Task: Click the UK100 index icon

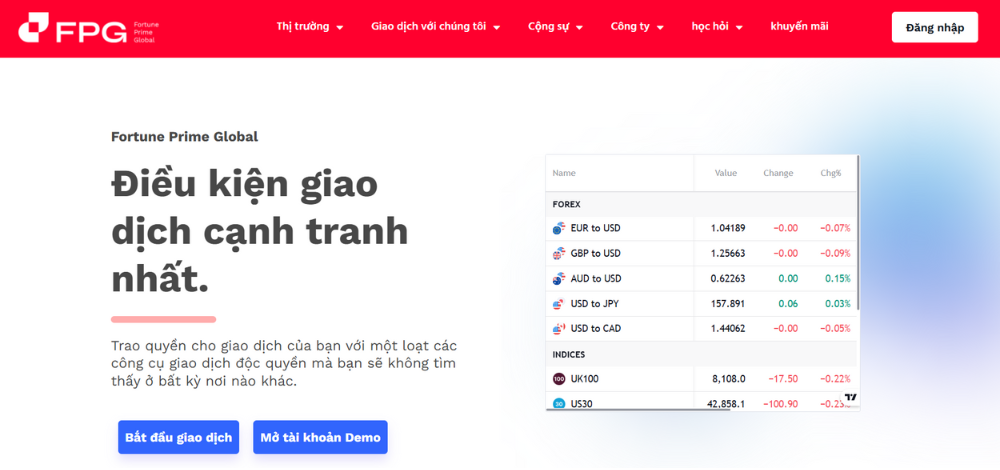Action: point(559,379)
